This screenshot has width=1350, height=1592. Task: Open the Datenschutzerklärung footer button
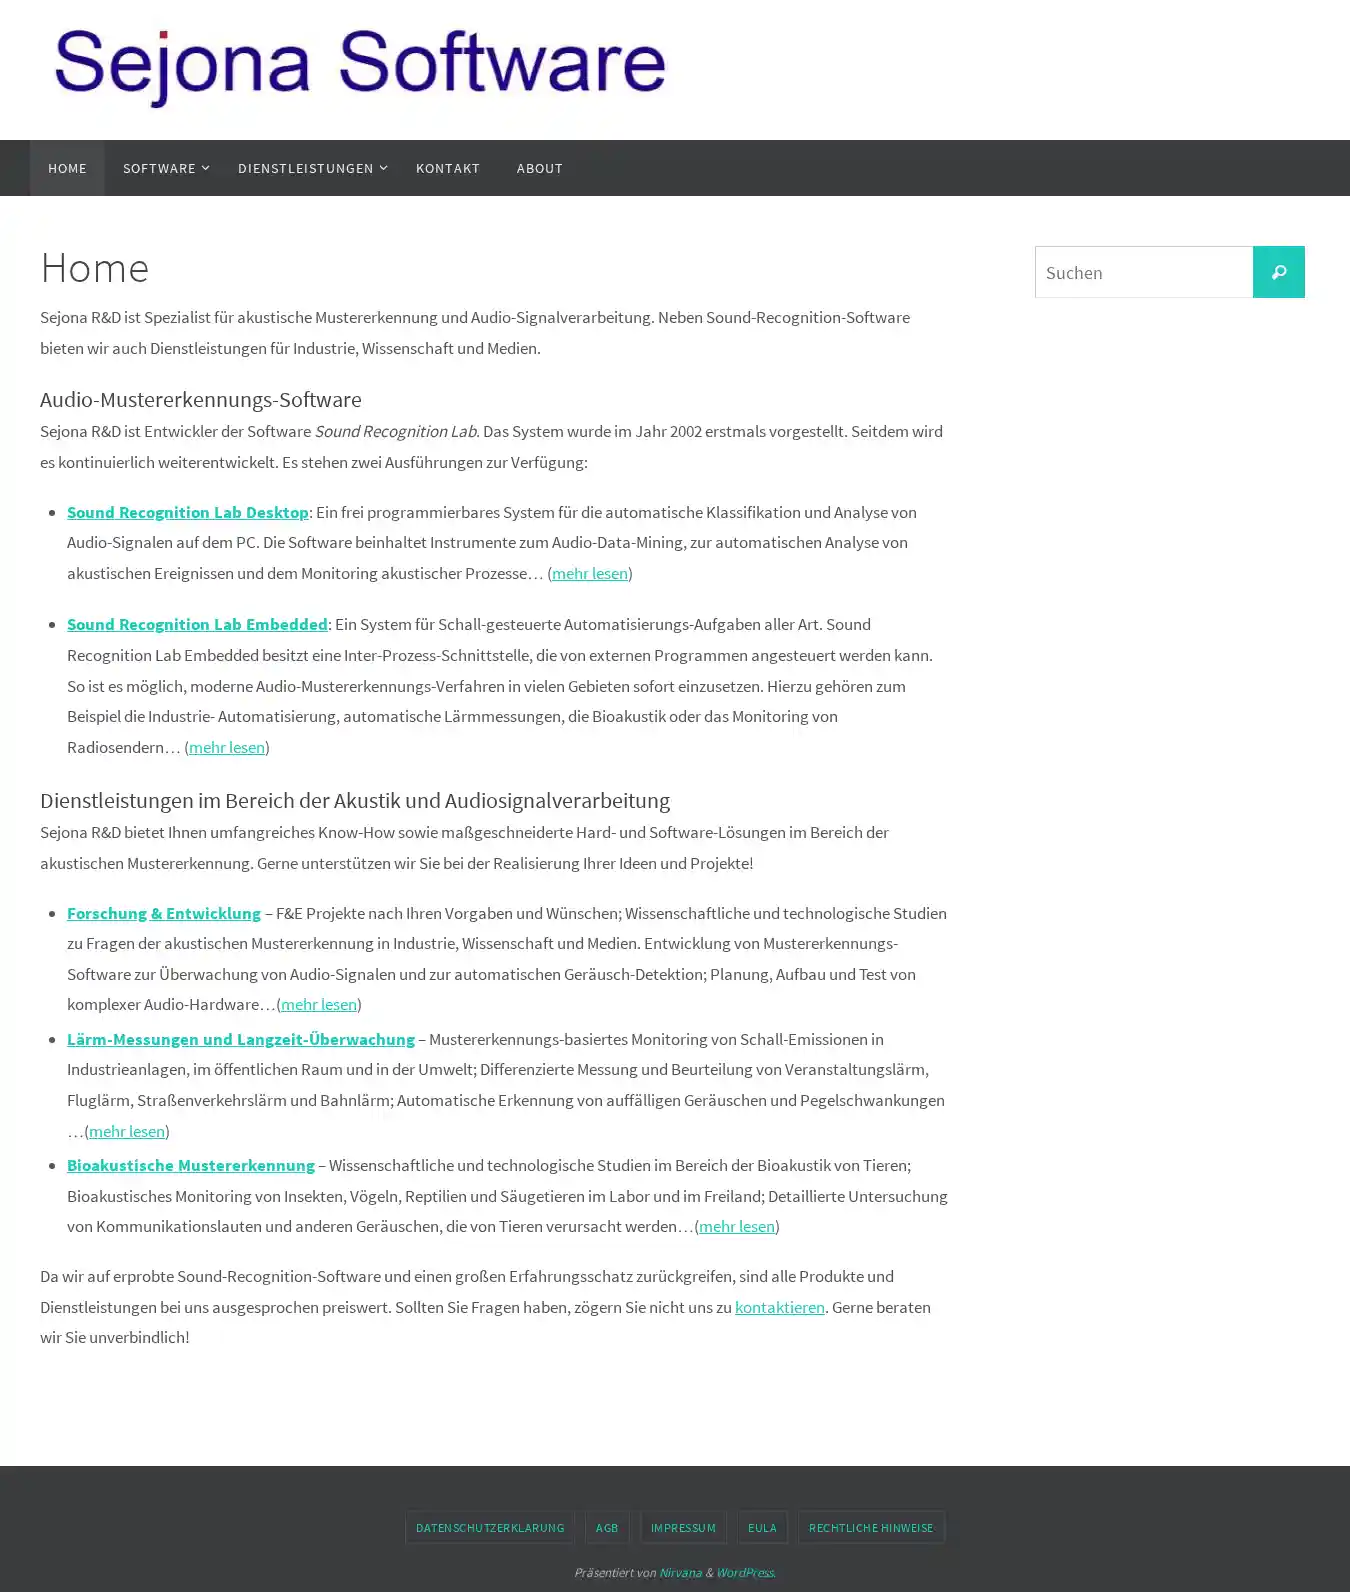click(x=489, y=1527)
